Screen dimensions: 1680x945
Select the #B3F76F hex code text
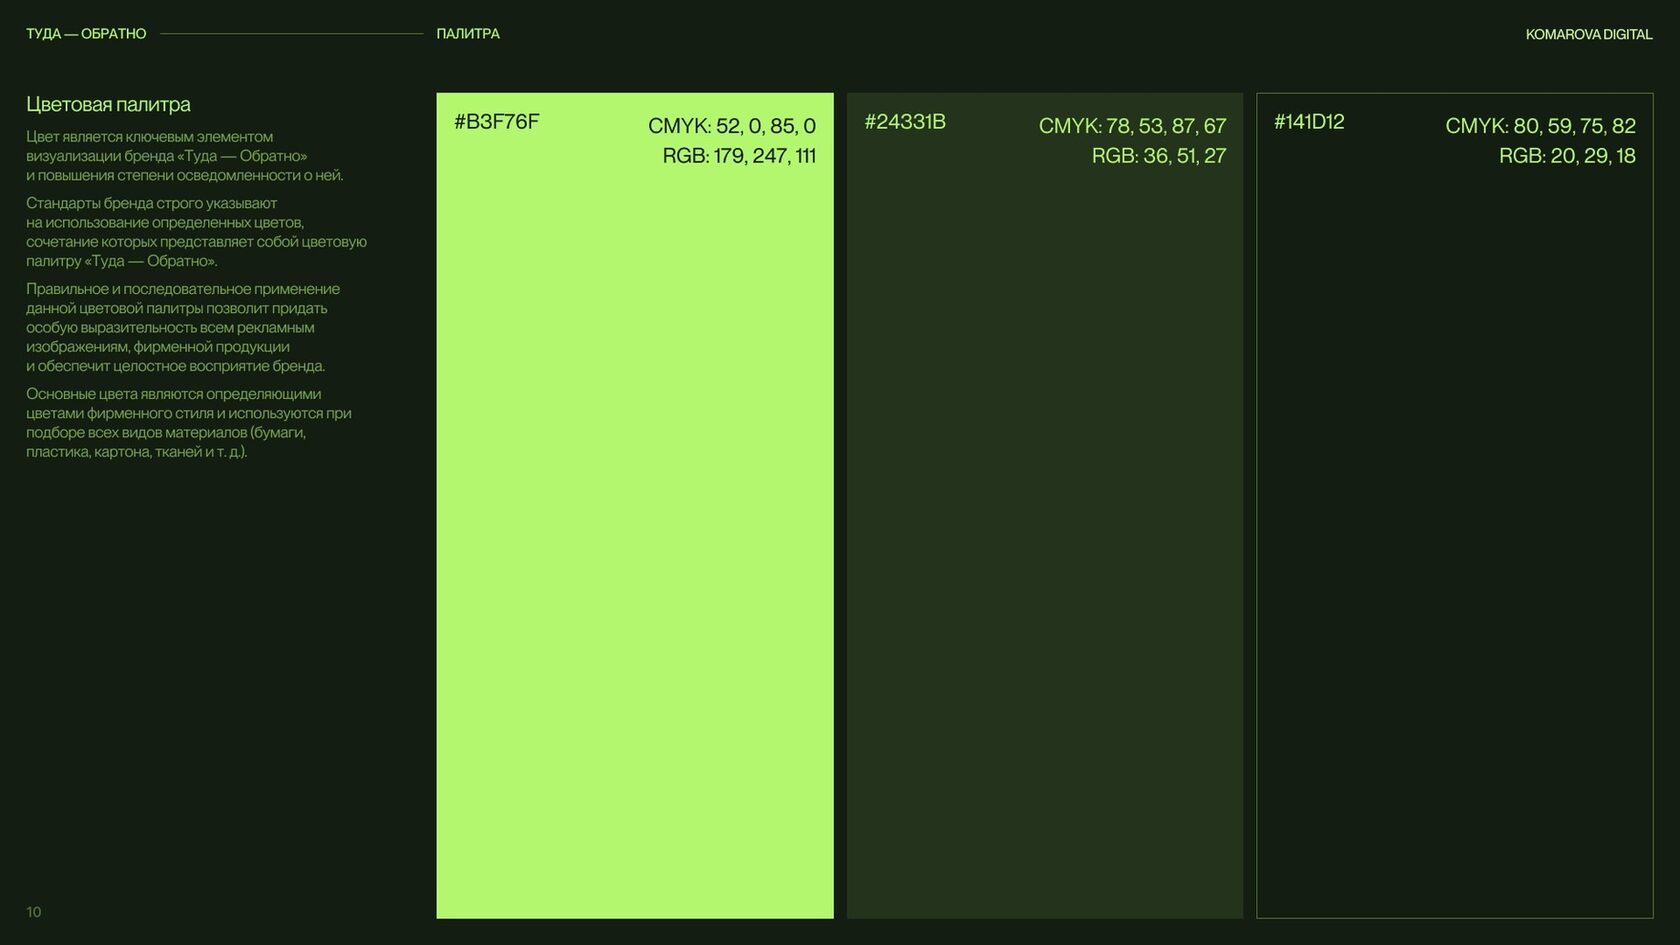pyautogui.click(x=497, y=122)
